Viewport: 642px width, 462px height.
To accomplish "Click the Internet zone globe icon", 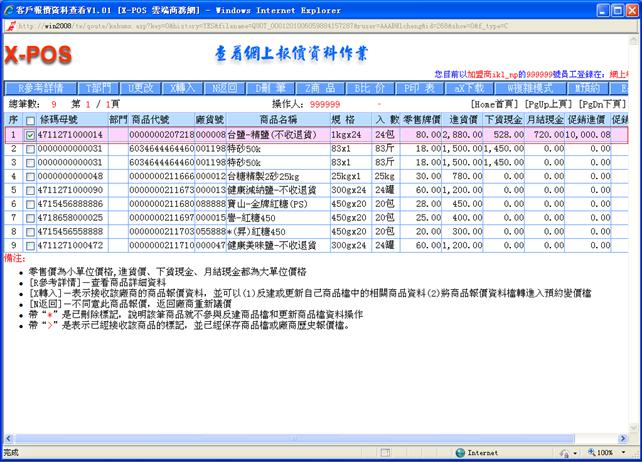I will (458, 453).
